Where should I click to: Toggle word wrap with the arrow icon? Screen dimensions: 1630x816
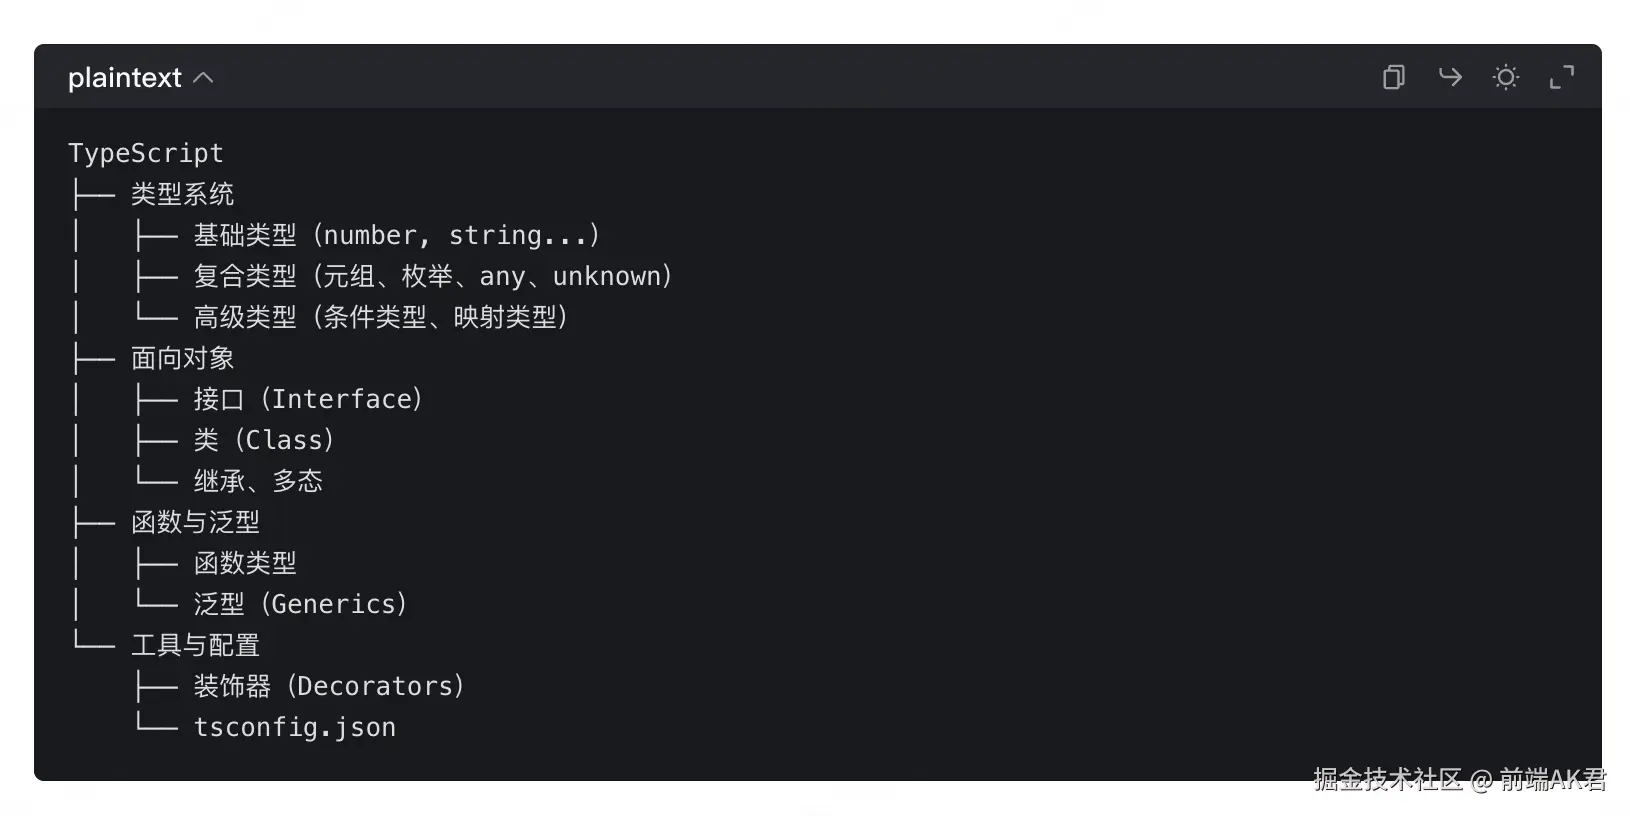pyautogui.click(x=1449, y=77)
